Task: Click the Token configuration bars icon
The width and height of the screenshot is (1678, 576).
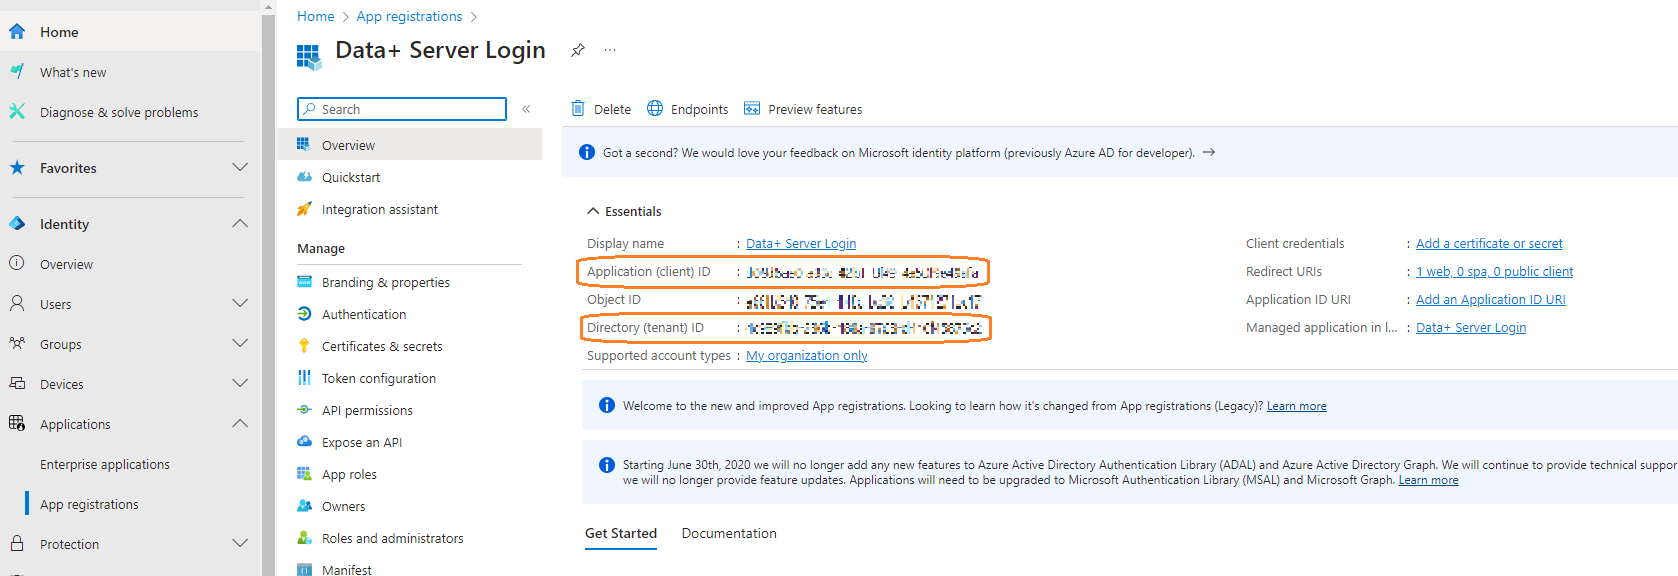Action: 304,378
